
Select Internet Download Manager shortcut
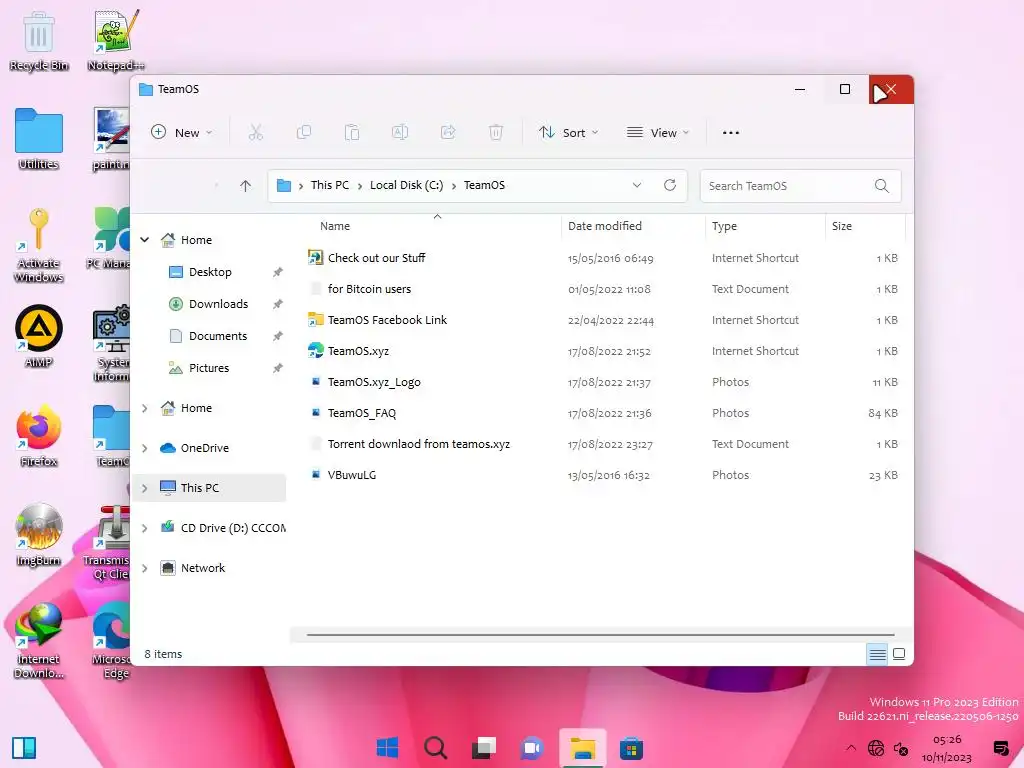point(39,641)
